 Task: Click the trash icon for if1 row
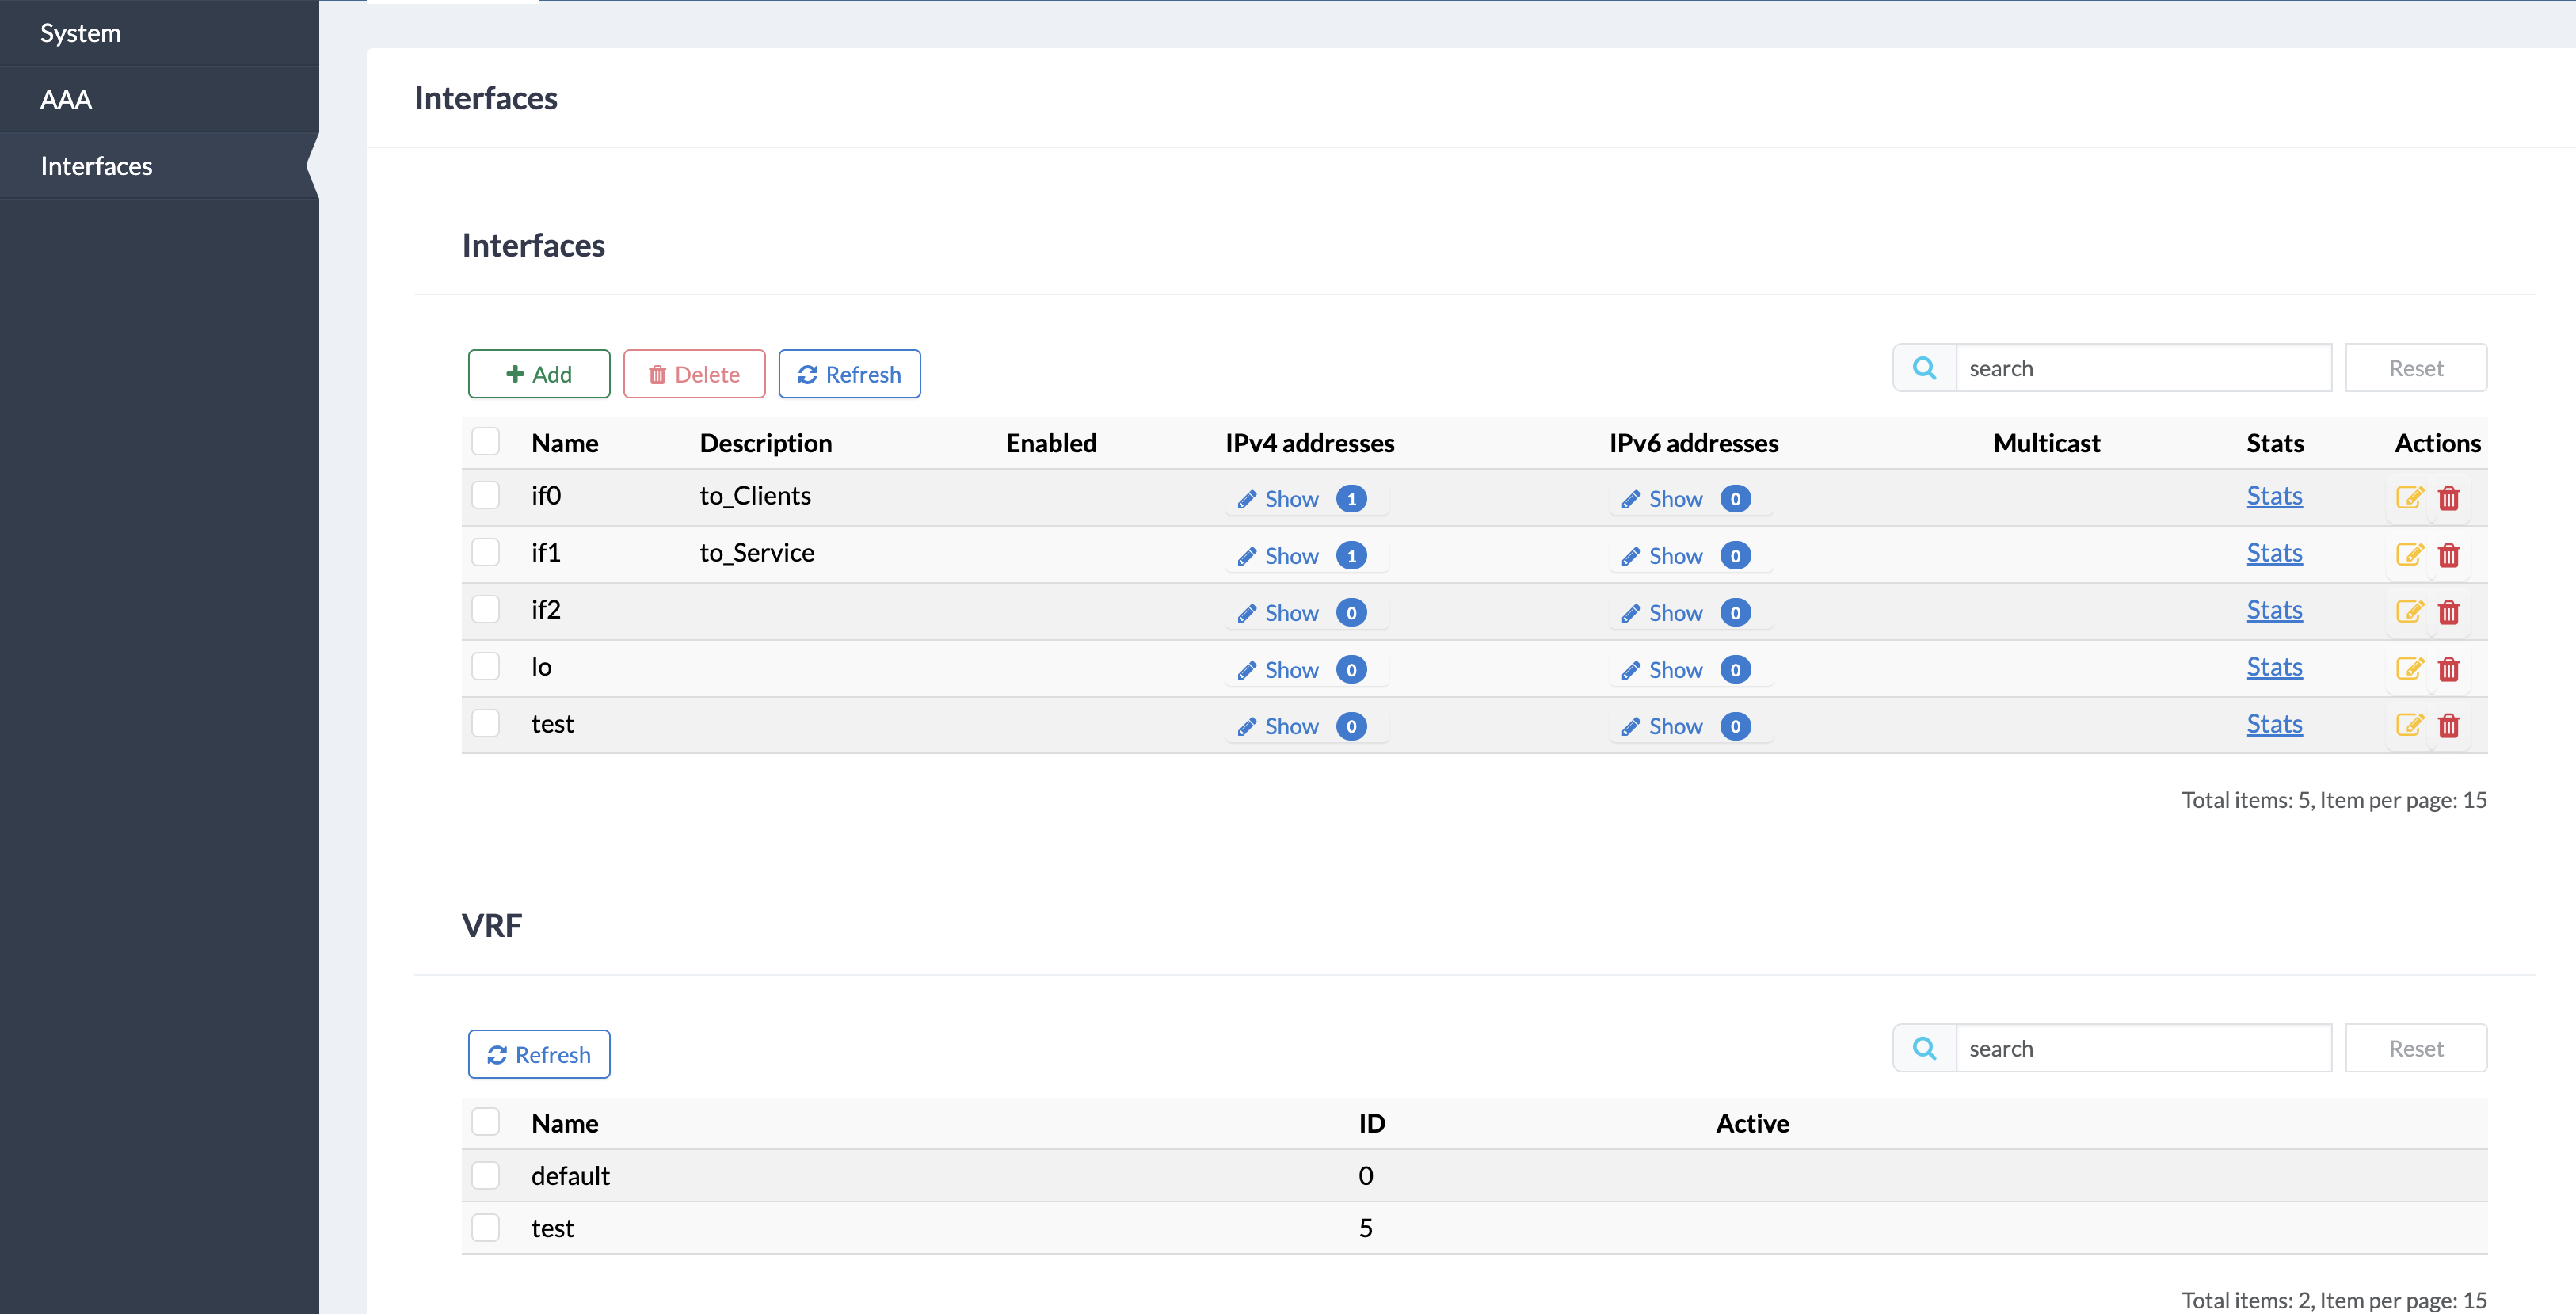tap(2448, 555)
